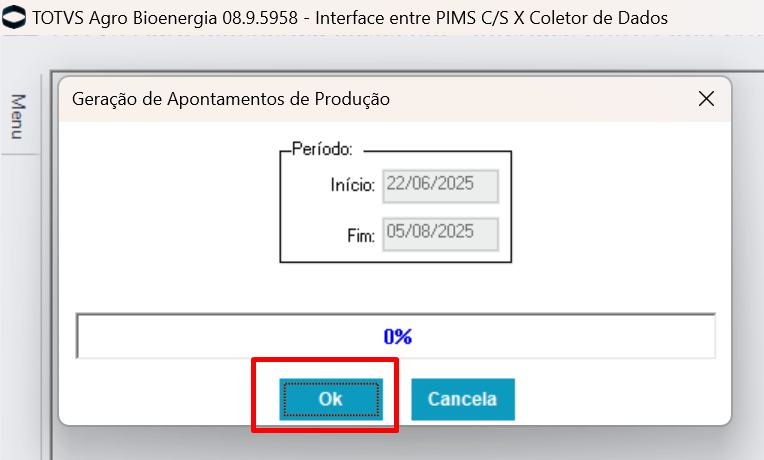
Task: Click the Início date field
Action: [440, 185]
